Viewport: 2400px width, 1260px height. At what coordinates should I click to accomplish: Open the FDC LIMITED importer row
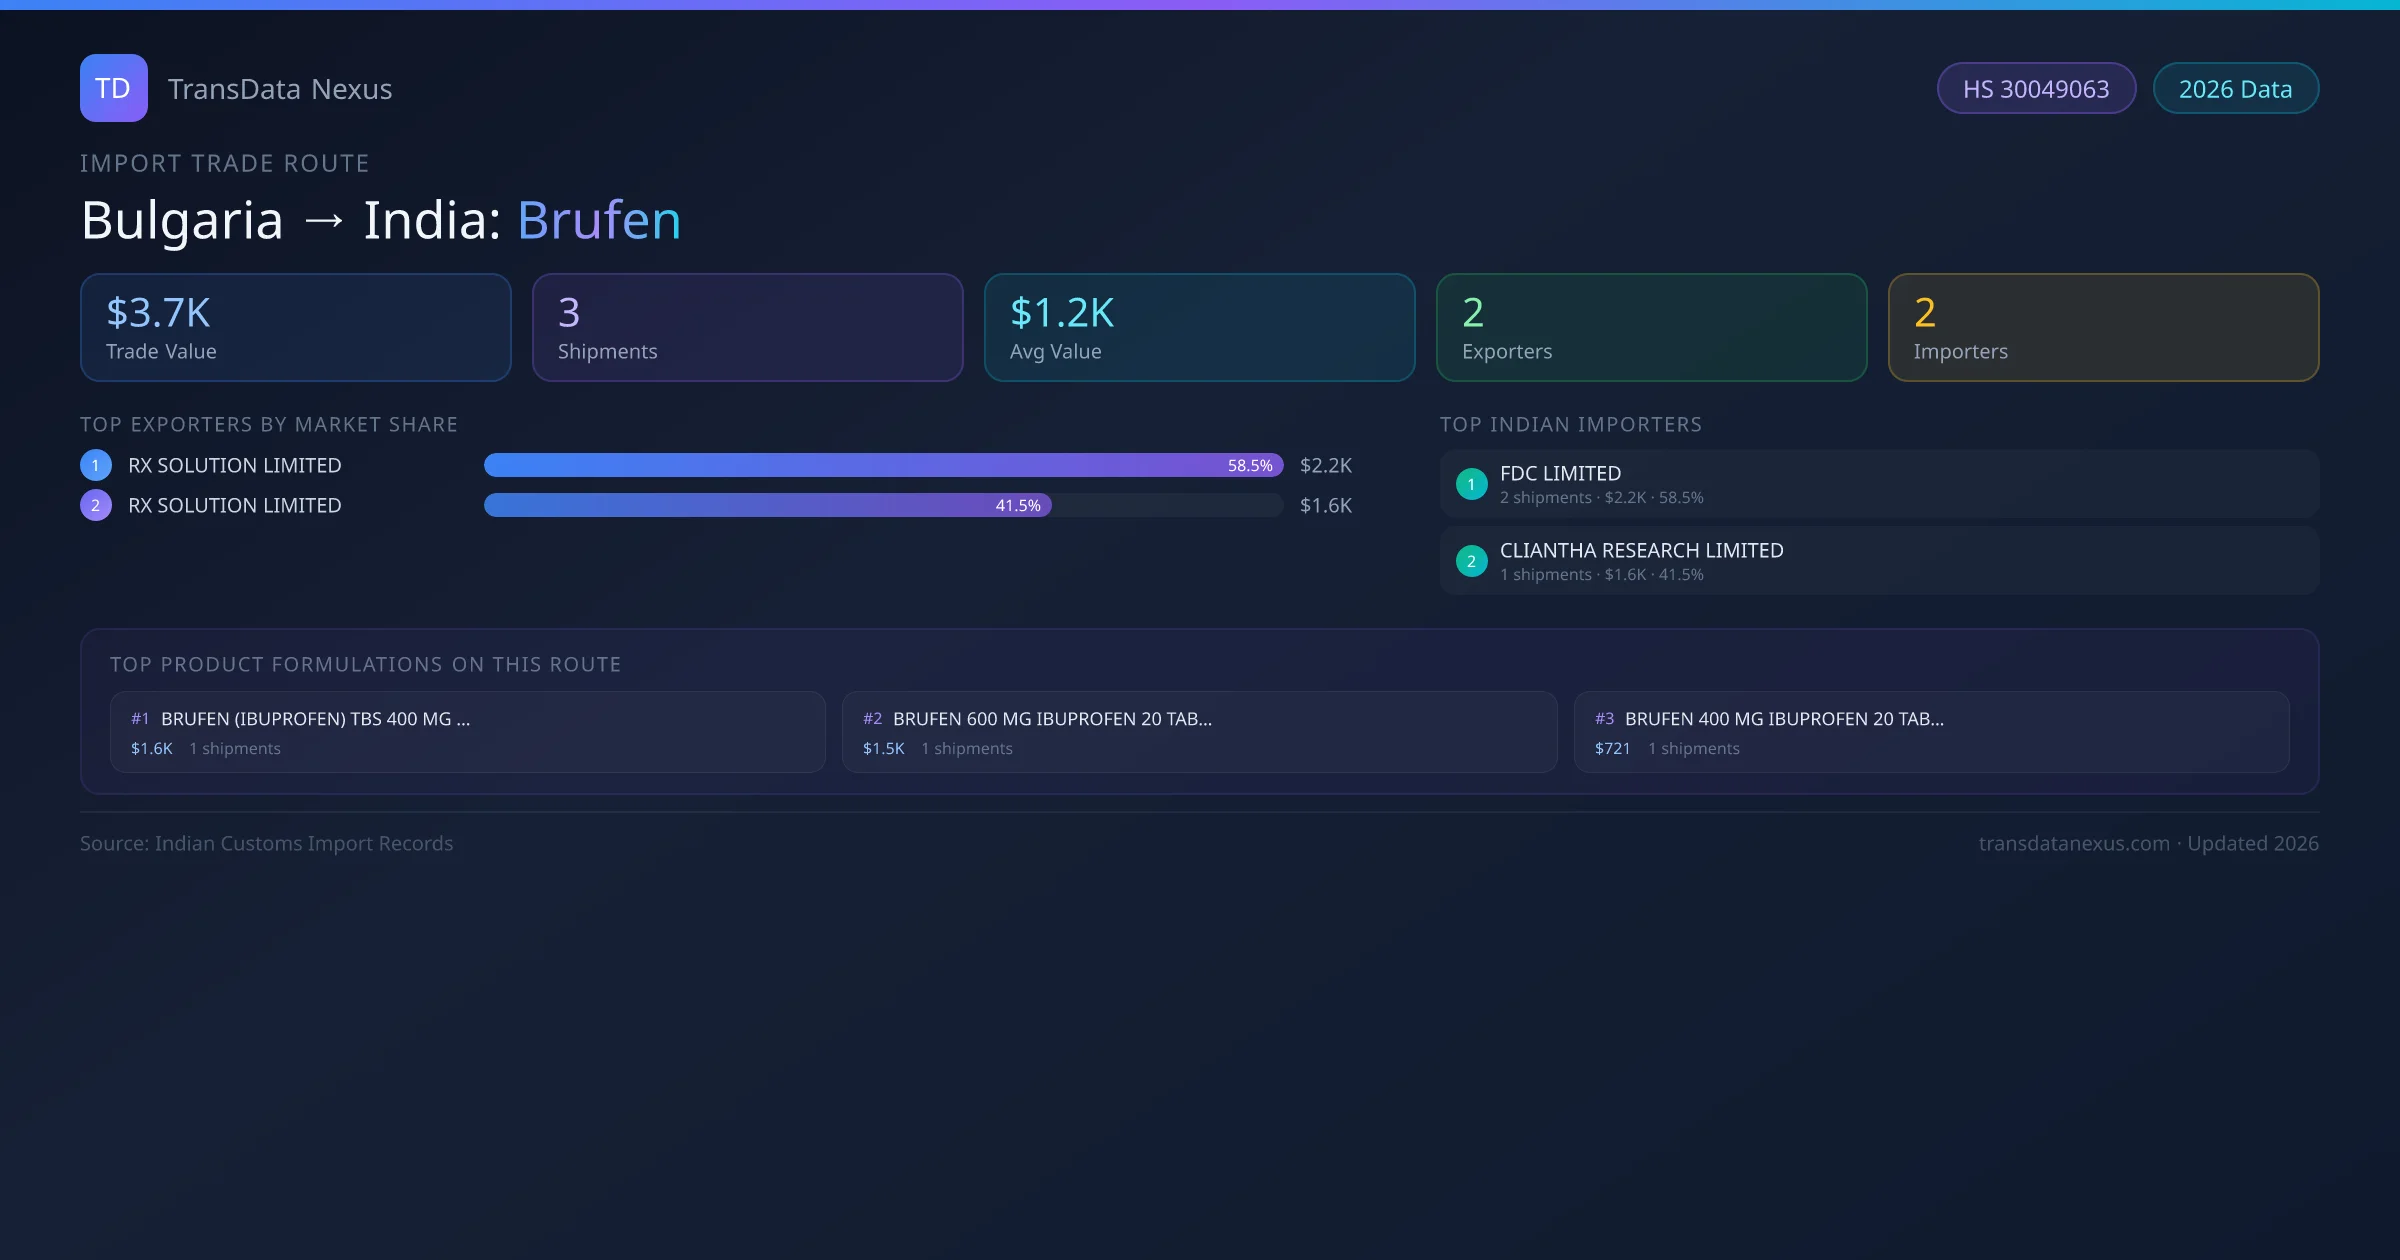(x=1879, y=484)
